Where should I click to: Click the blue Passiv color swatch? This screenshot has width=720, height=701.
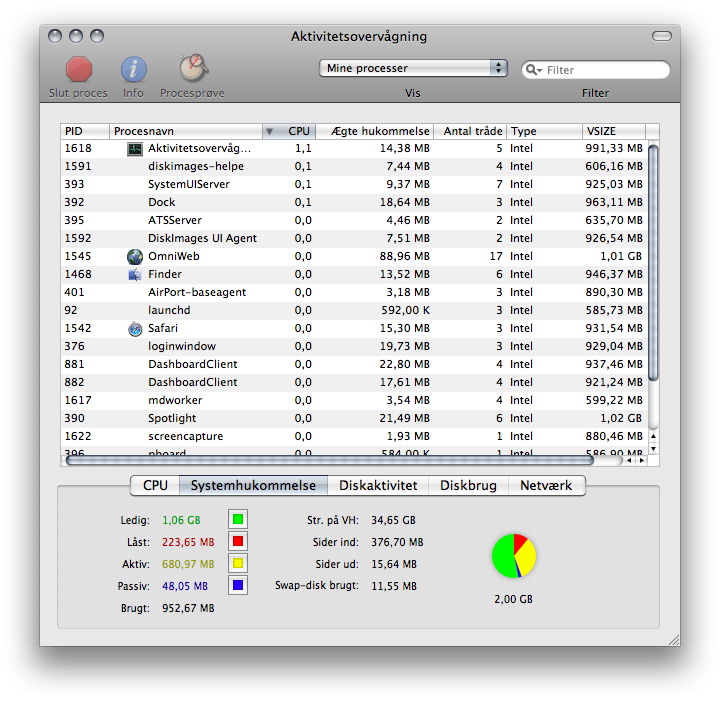(x=238, y=585)
